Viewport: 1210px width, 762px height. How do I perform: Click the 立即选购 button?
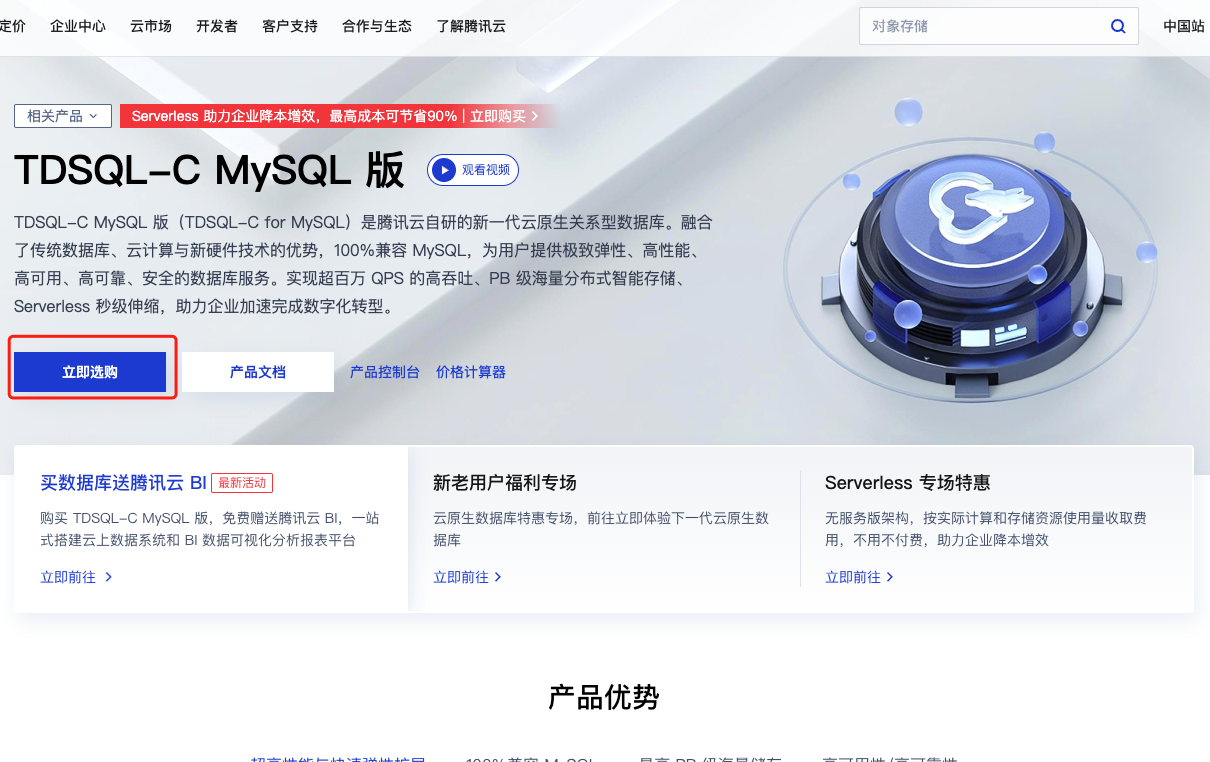(x=90, y=372)
